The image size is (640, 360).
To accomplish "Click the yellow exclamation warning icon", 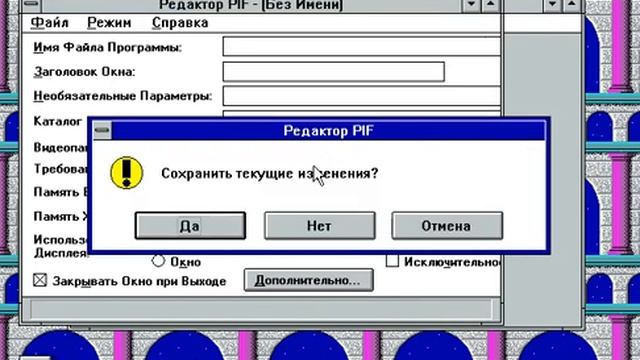I will click(x=127, y=173).
